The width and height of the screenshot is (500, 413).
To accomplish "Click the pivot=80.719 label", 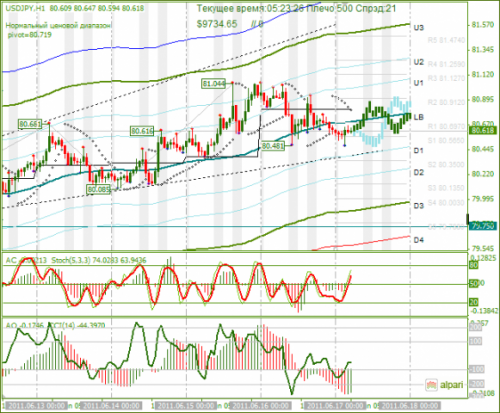I will pyautogui.click(x=29, y=35).
